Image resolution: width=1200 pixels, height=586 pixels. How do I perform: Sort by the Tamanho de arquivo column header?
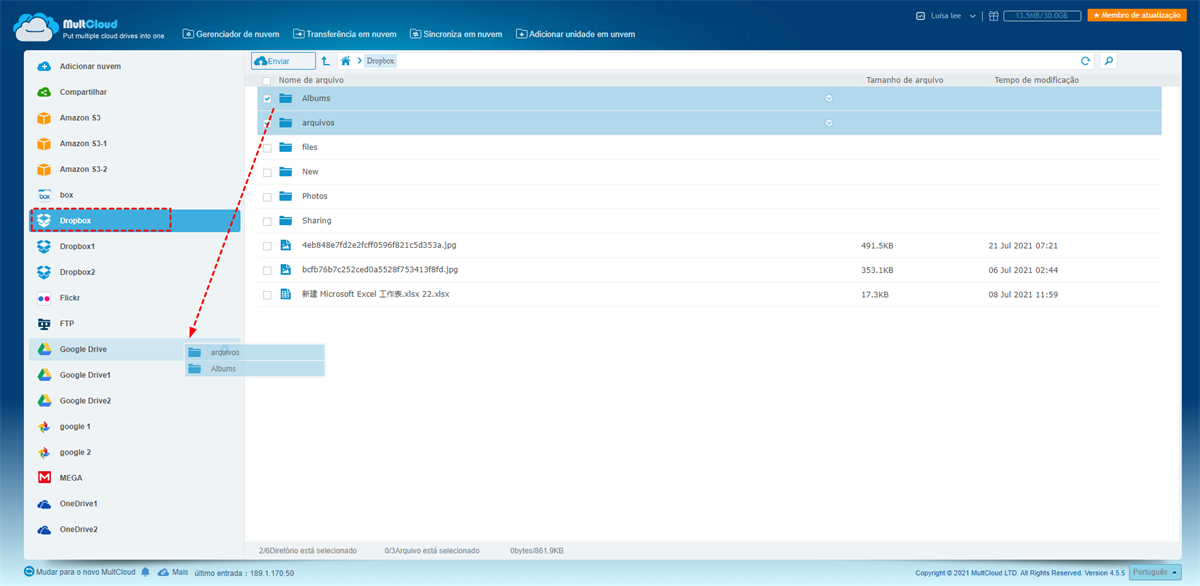pos(904,80)
